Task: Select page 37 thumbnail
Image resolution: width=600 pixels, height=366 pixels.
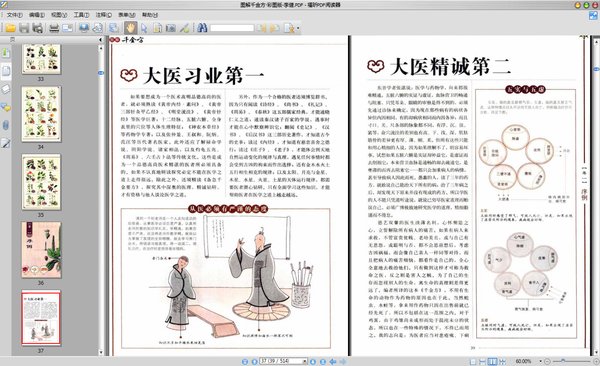Action: 41,318
